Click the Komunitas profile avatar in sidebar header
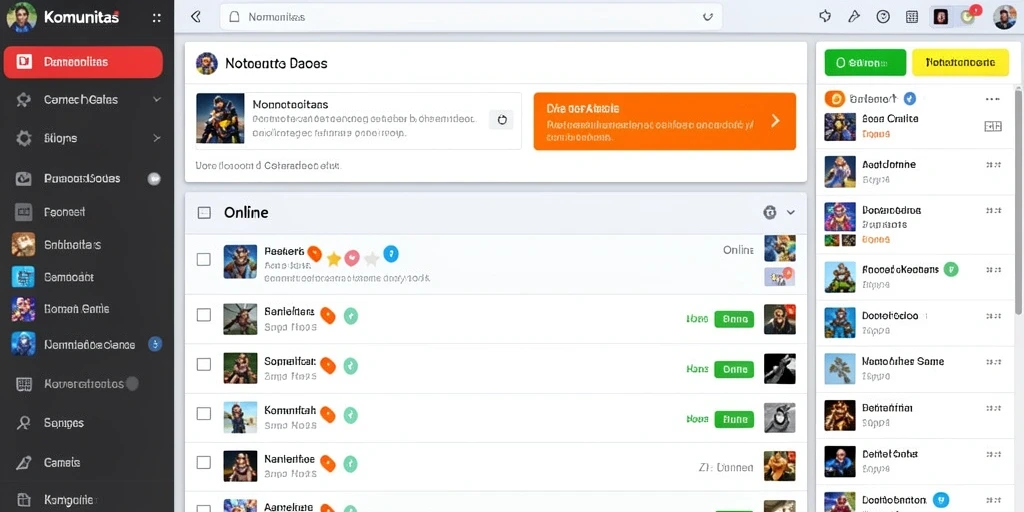1024x512 pixels. coord(21,17)
